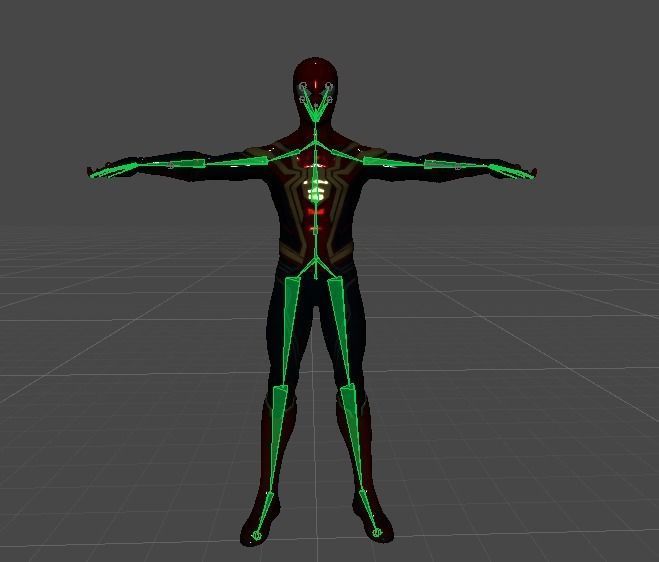Image resolution: width=659 pixels, height=562 pixels.
Task: Select the spine bone through the torso
Action: pos(315,202)
